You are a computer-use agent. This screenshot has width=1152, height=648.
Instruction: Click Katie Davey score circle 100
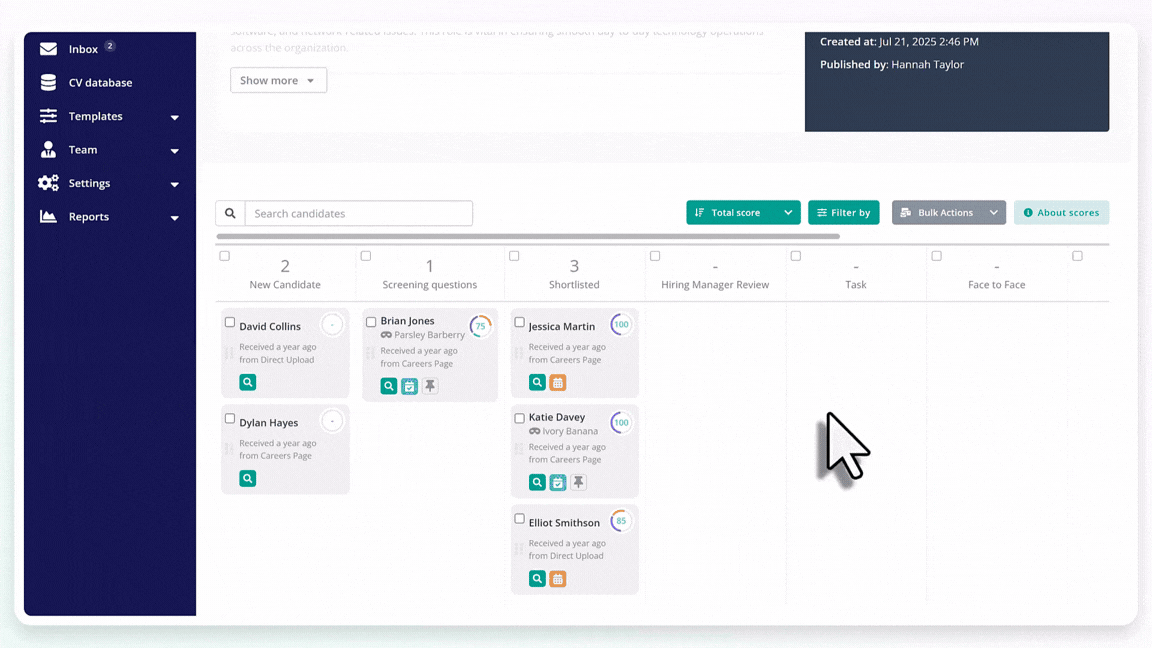[621, 422]
